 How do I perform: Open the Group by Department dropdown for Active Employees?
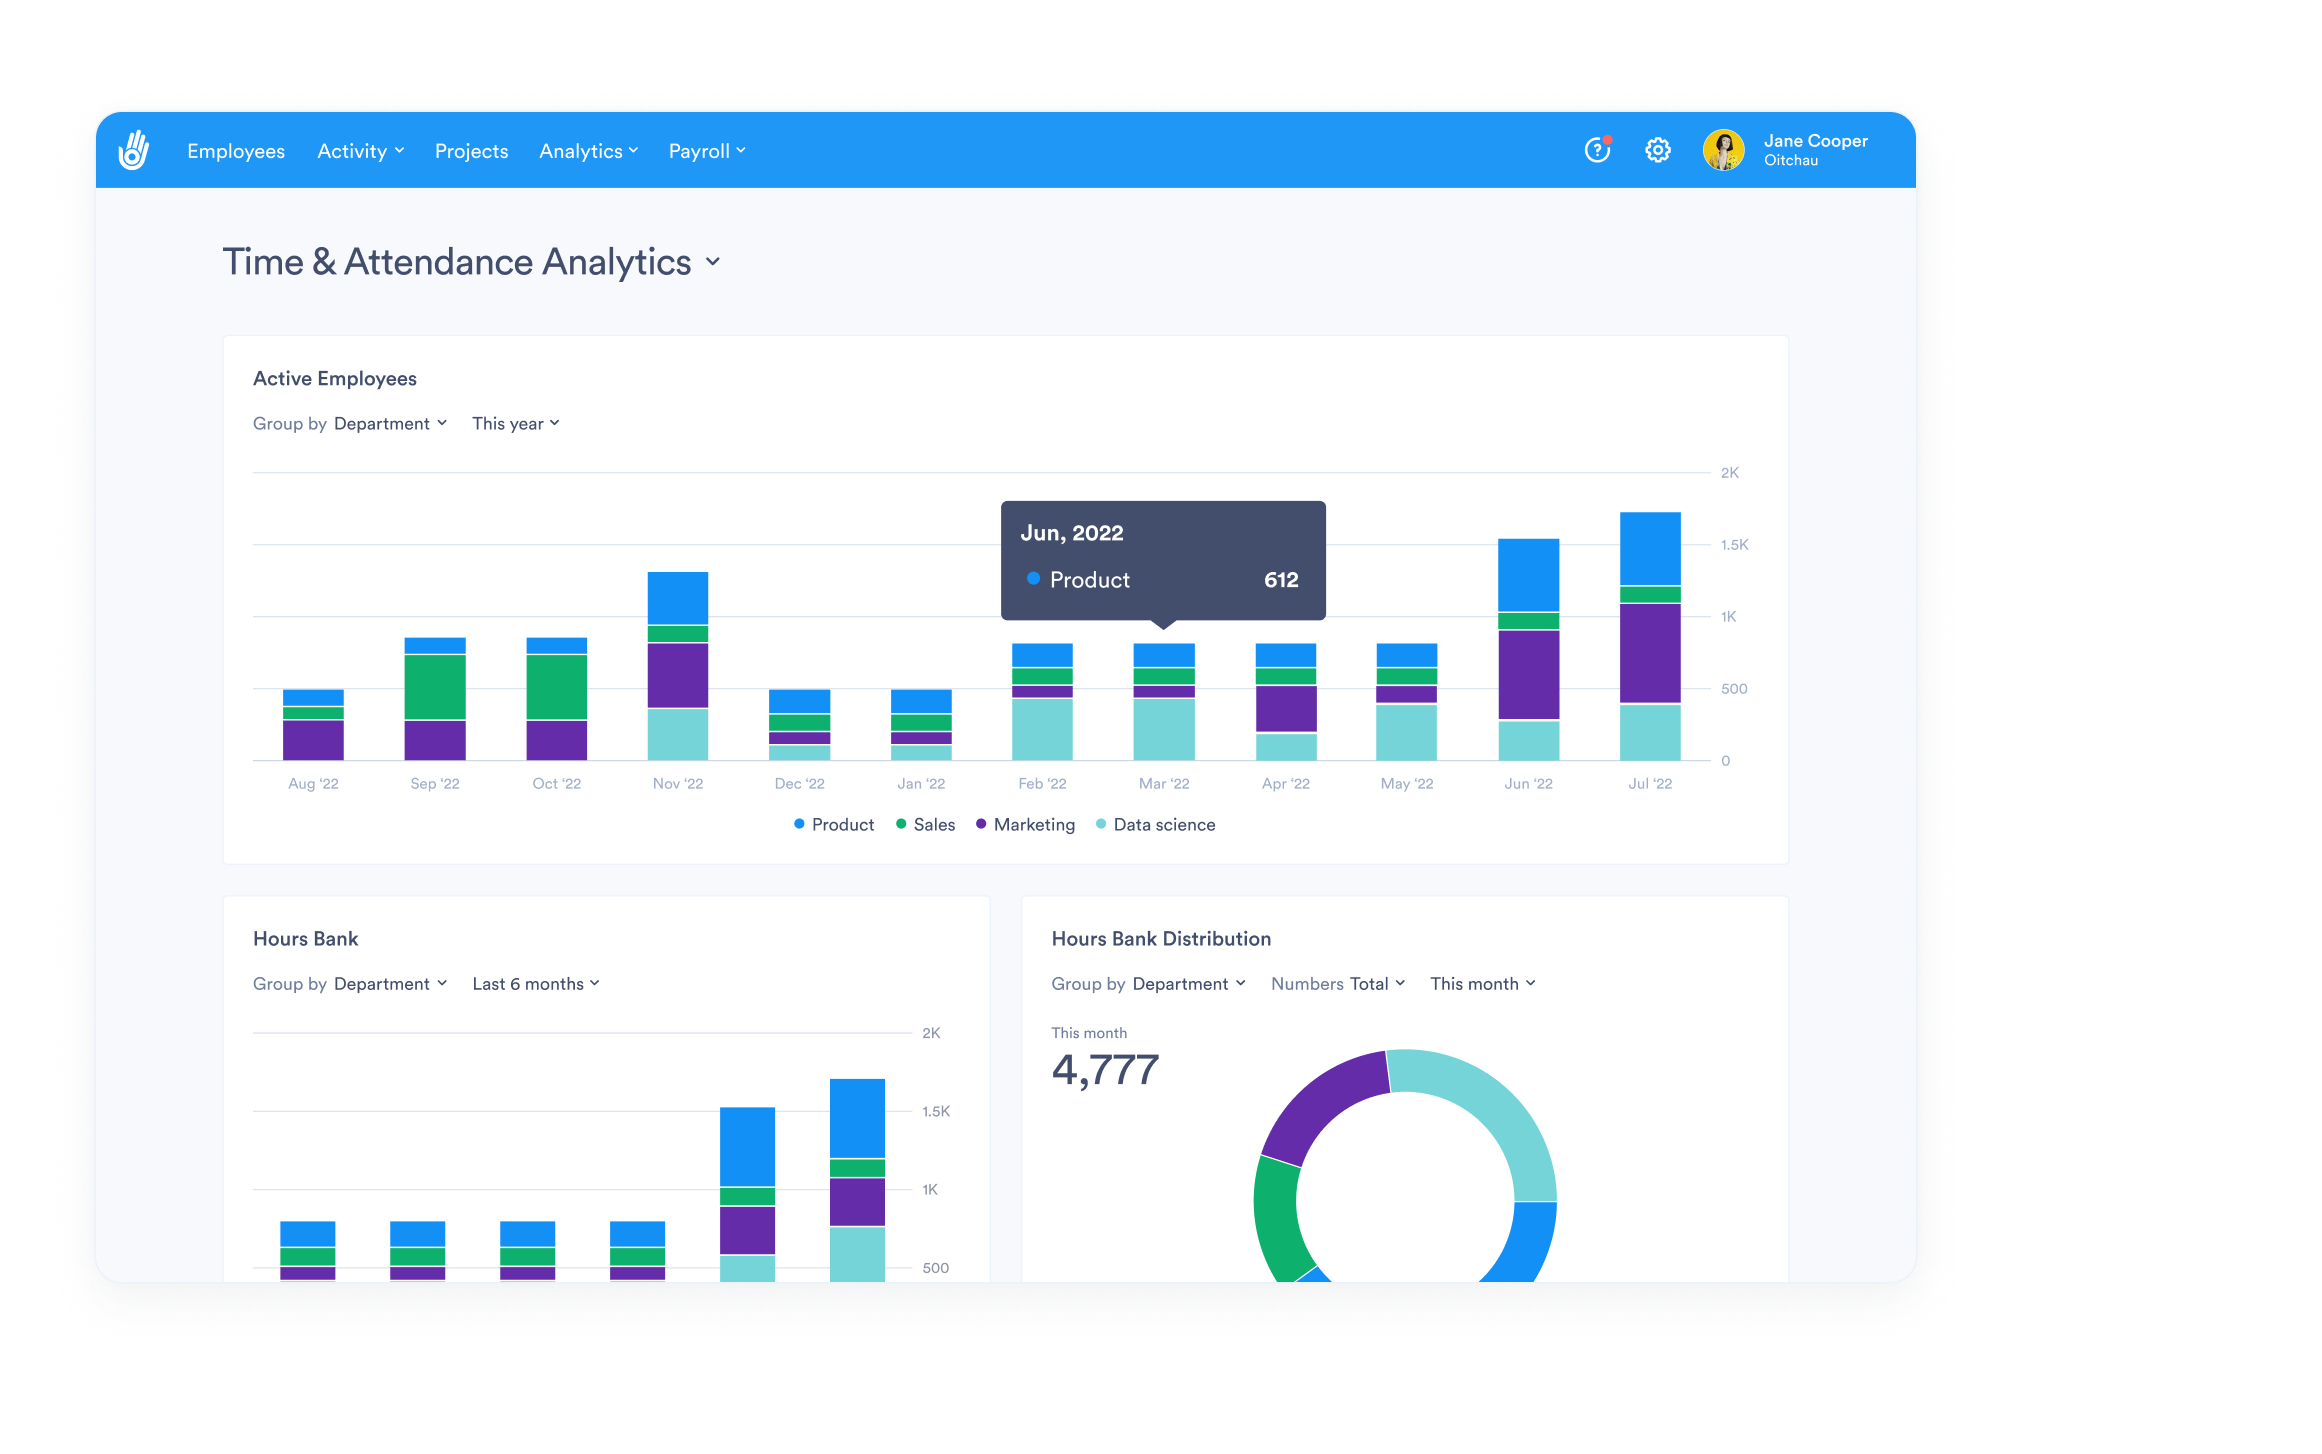[x=389, y=423]
